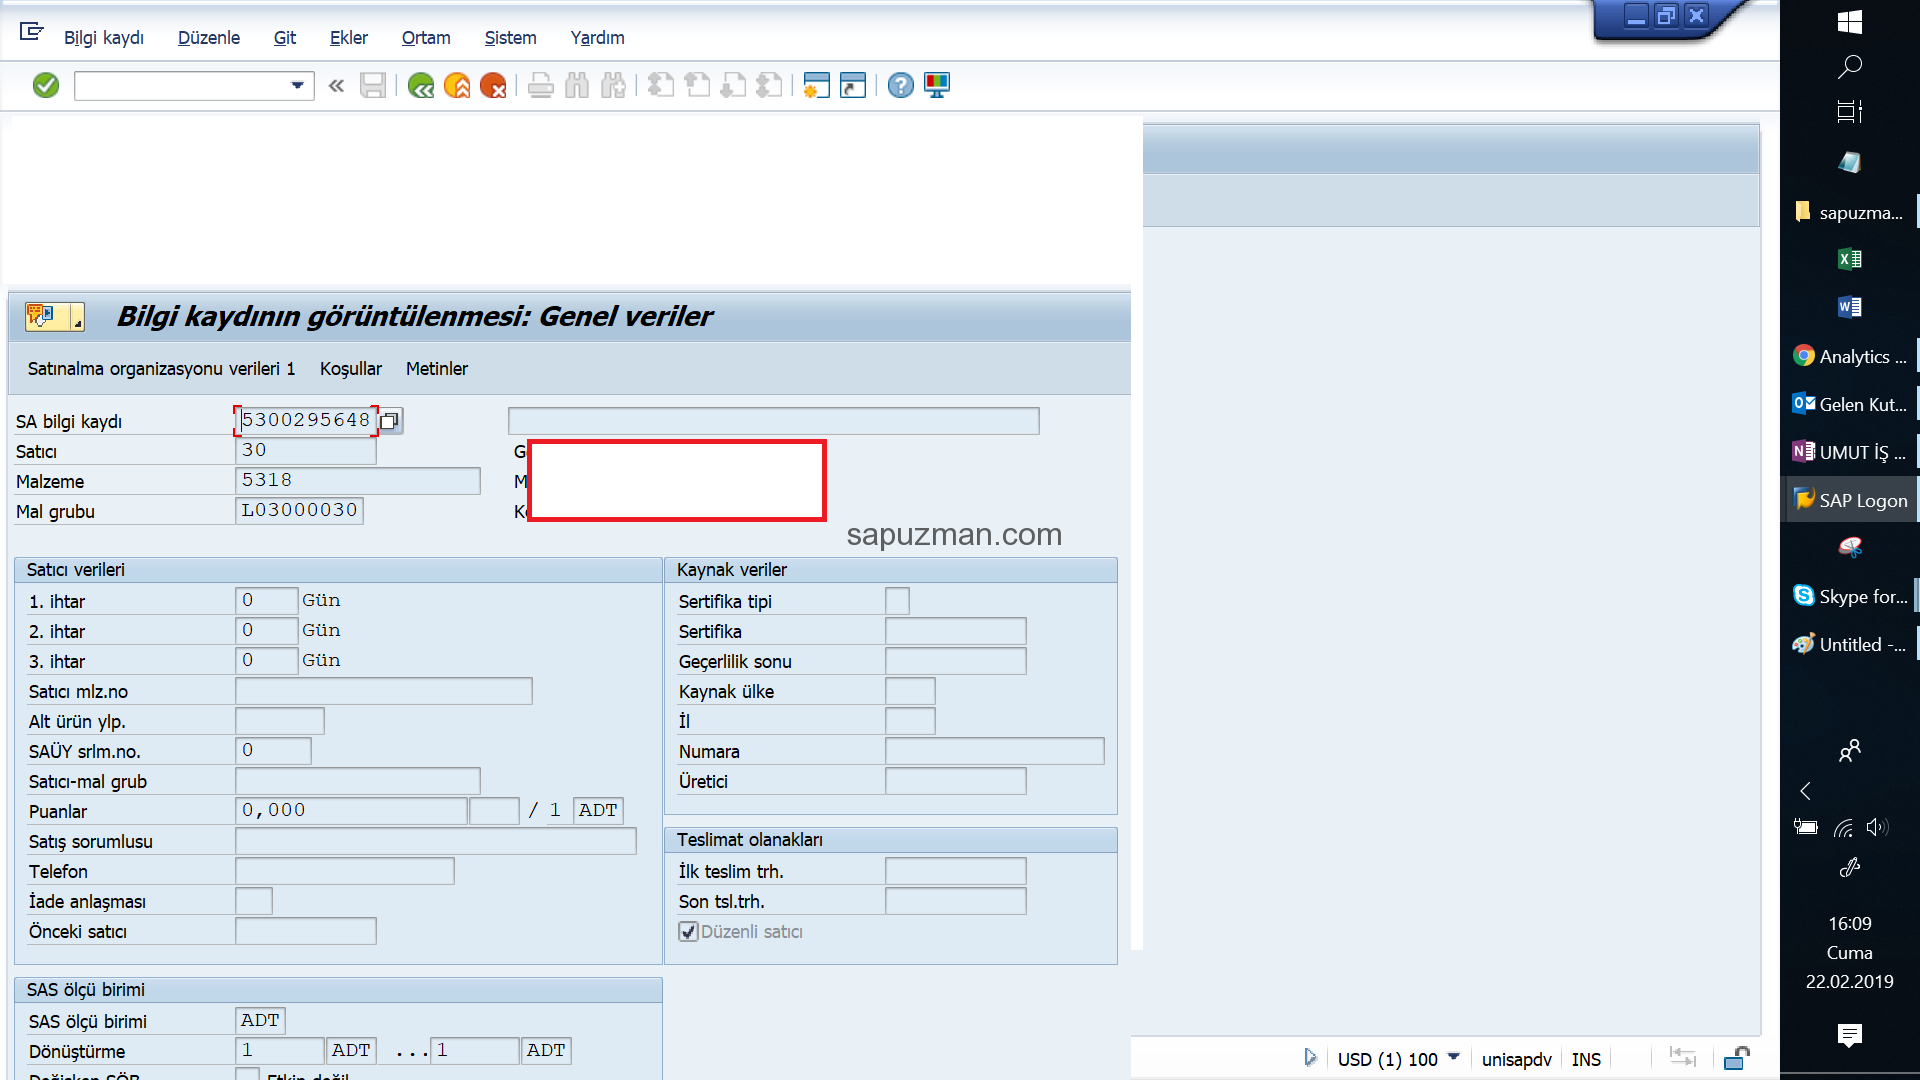Image resolution: width=1920 pixels, height=1080 pixels.
Task: Open the Sistem menu
Action: (510, 38)
